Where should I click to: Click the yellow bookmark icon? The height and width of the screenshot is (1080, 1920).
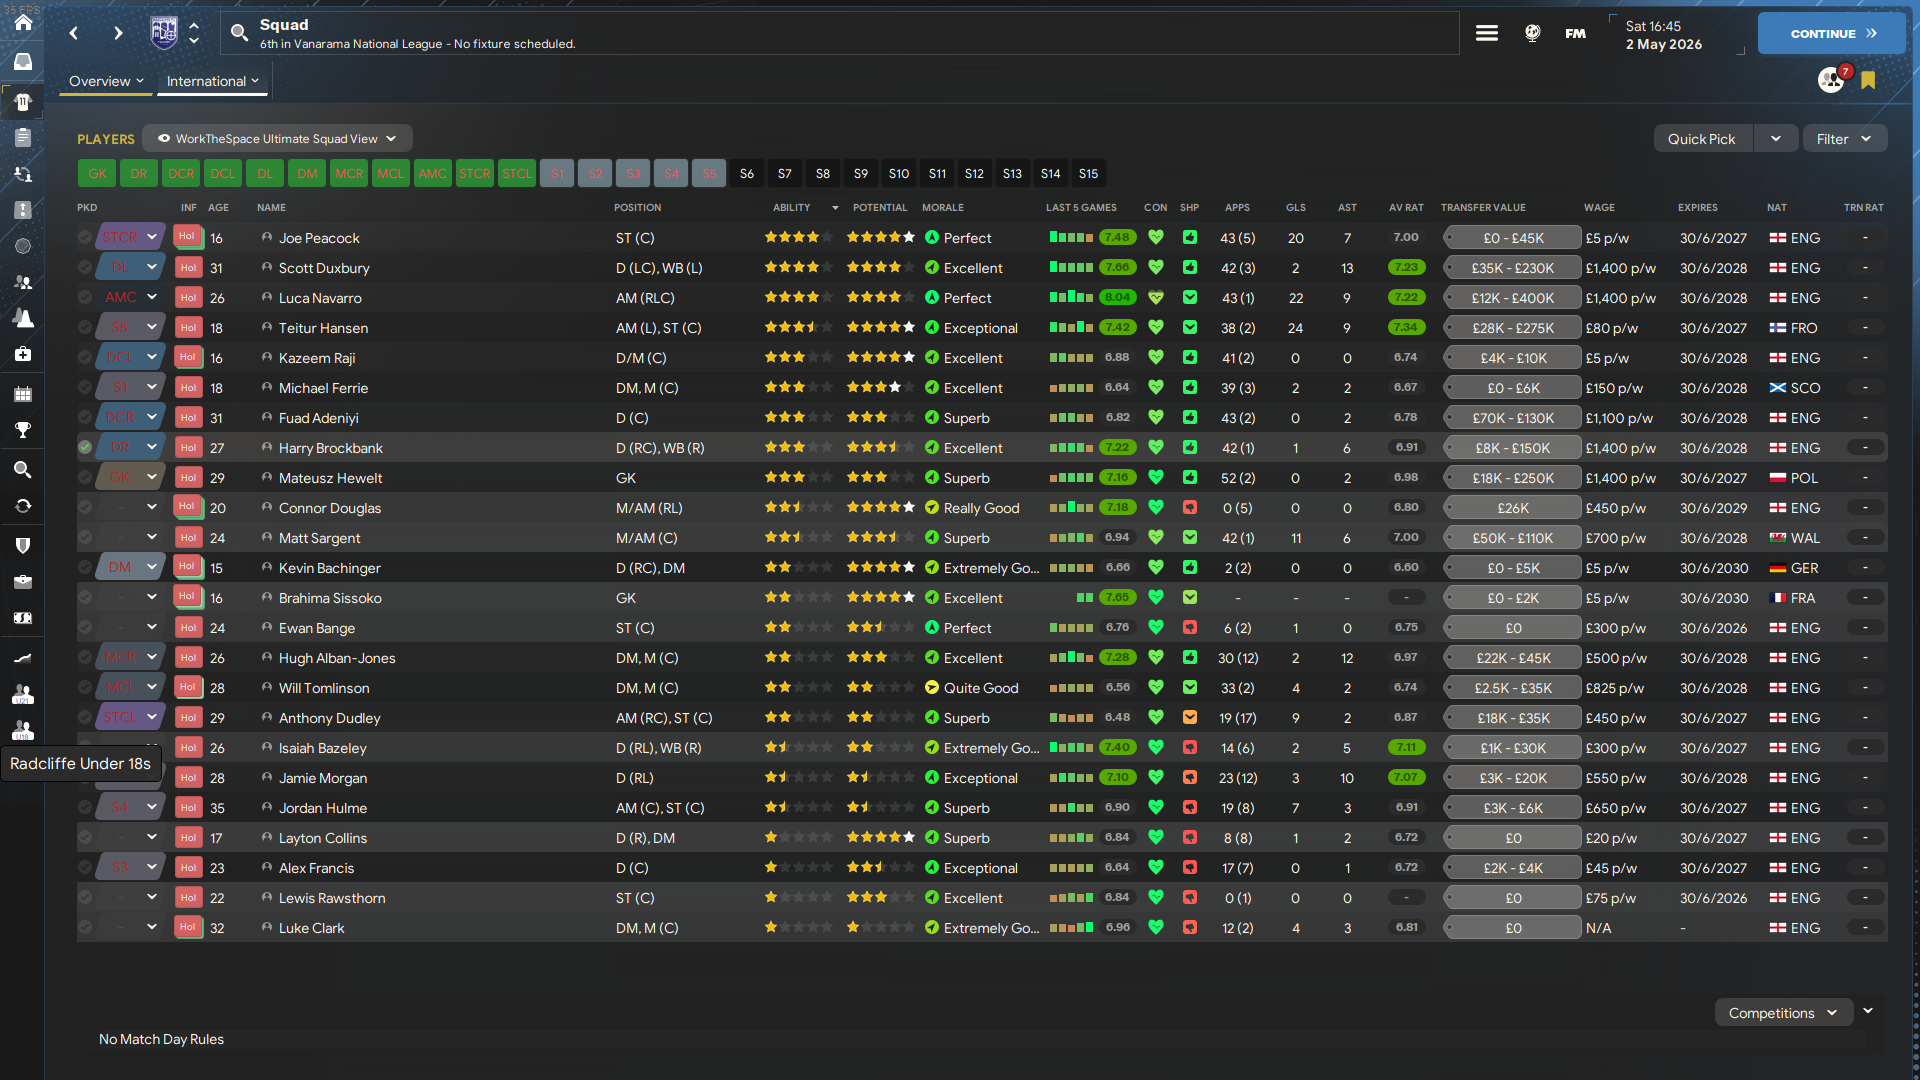(x=1868, y=80)
